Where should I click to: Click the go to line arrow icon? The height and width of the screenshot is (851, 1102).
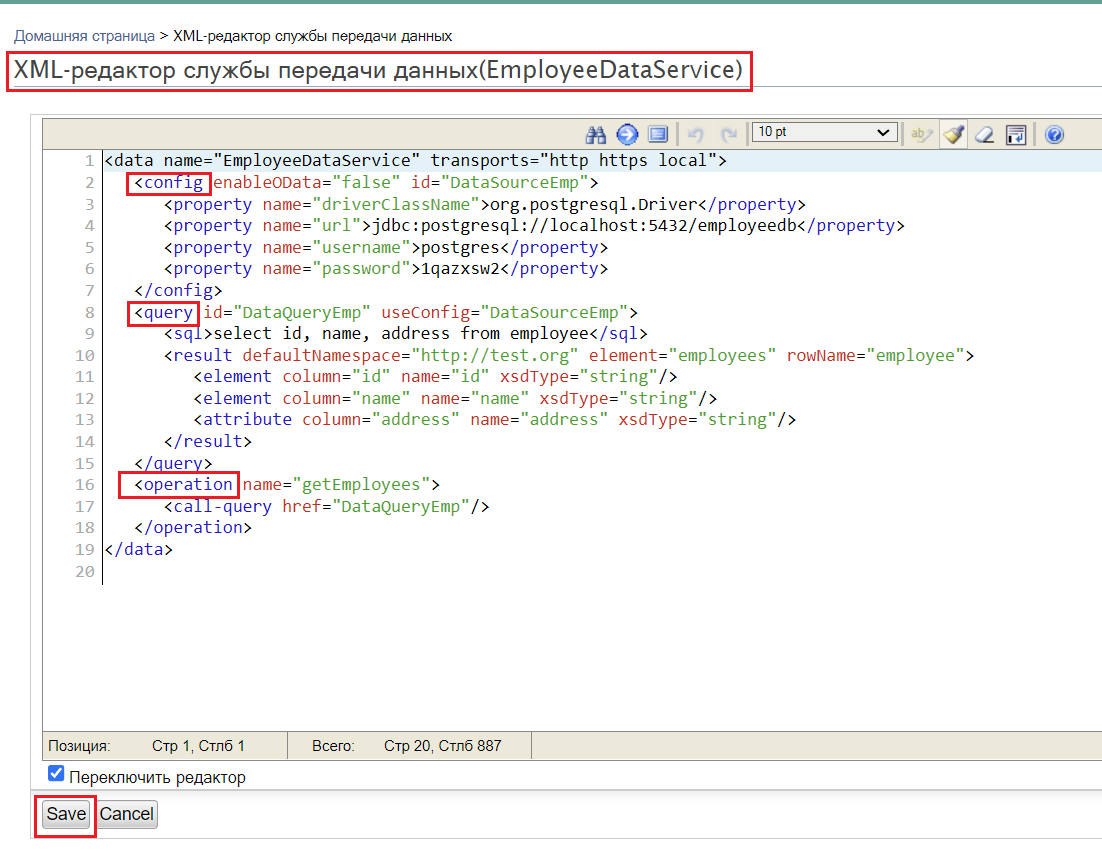click(x=627, y=134)
